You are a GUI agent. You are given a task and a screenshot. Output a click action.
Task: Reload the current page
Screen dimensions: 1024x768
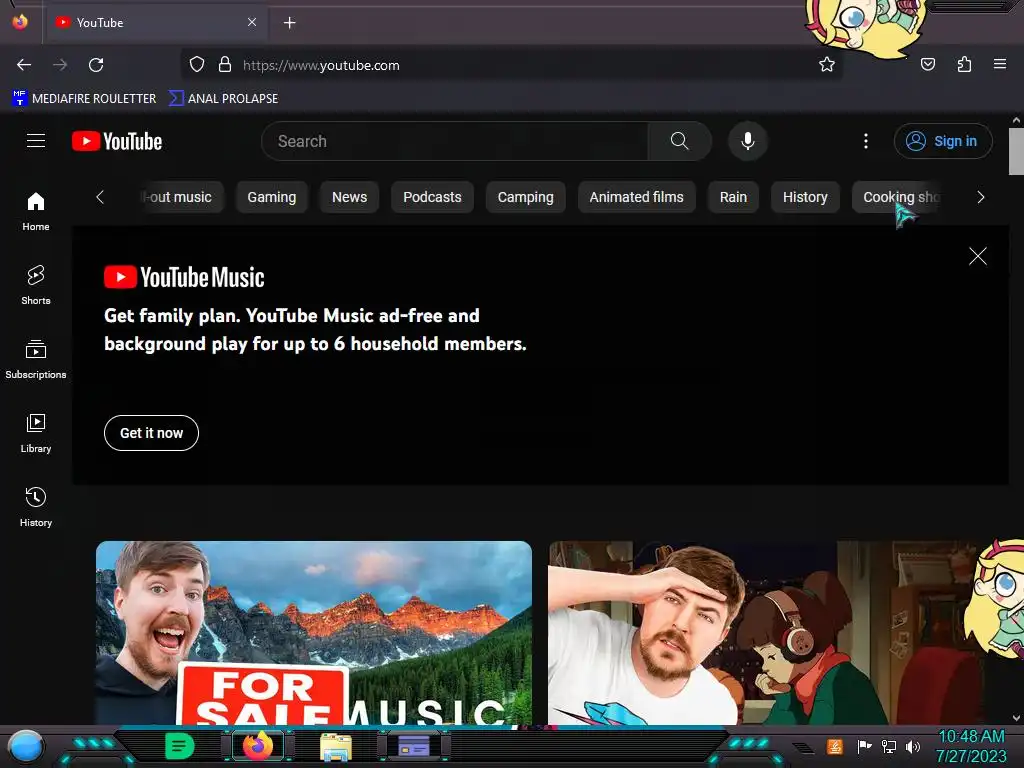click(96, 65)
